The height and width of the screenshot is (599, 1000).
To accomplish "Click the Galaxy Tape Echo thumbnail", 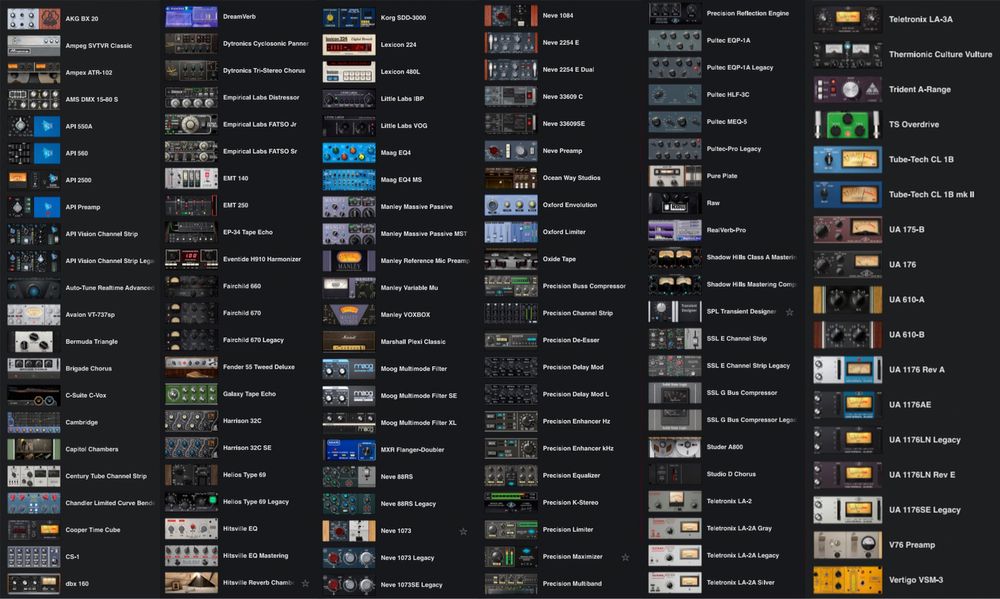I will tap(191, 394).
